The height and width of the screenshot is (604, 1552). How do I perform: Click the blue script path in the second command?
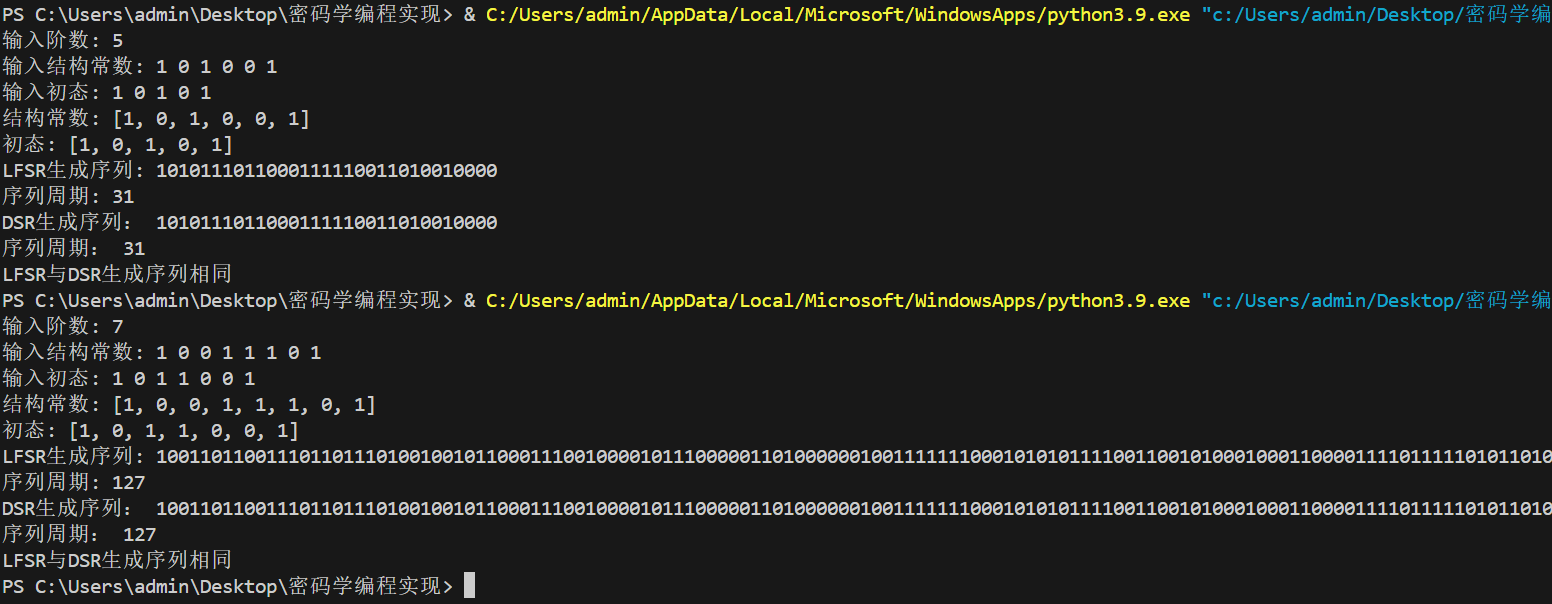click(x=1376, y=301)
